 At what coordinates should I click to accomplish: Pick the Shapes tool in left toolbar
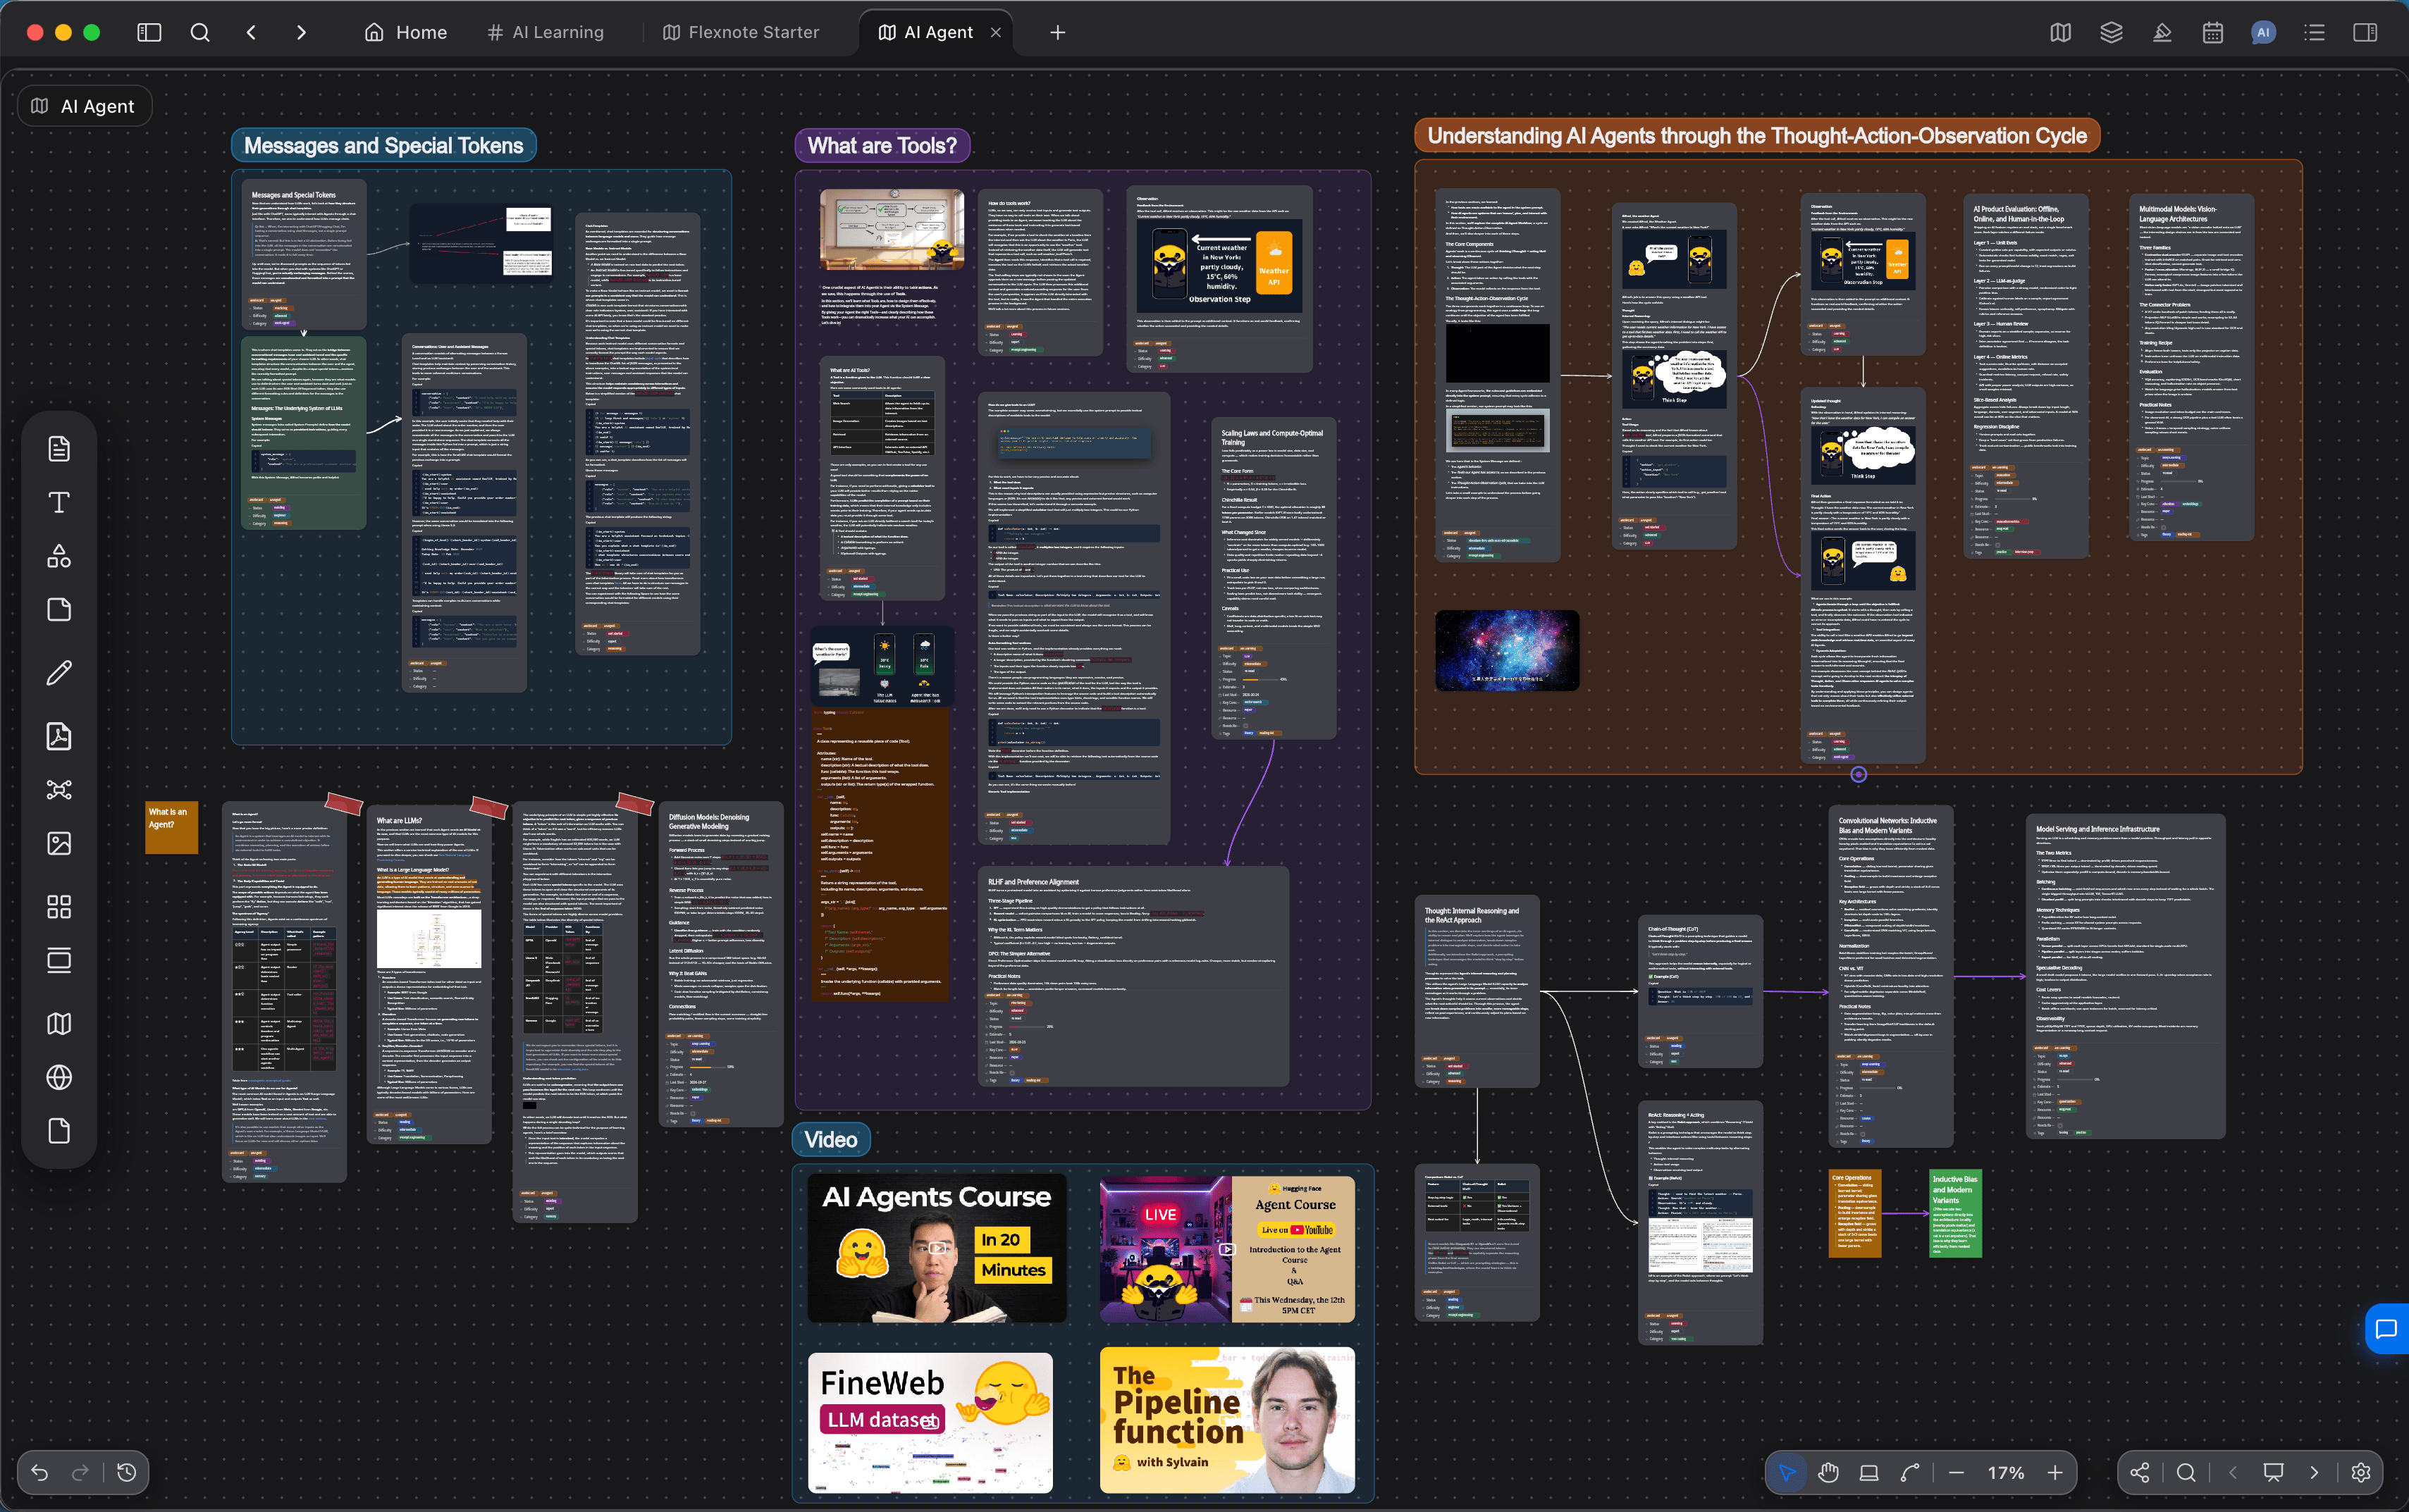[x=59, y=556]
